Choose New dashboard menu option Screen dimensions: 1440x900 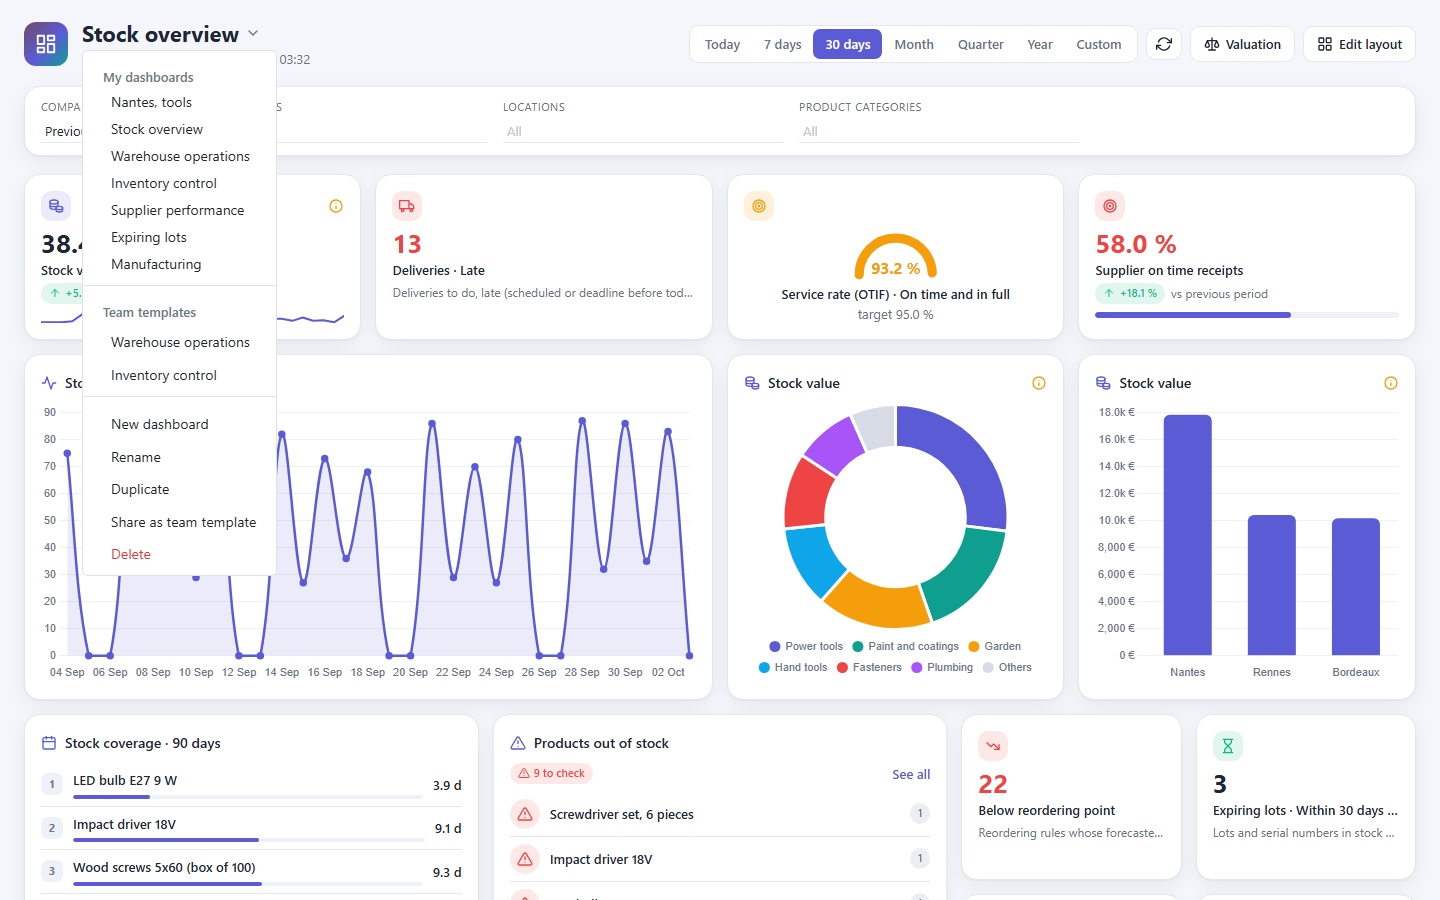(179, 424)
